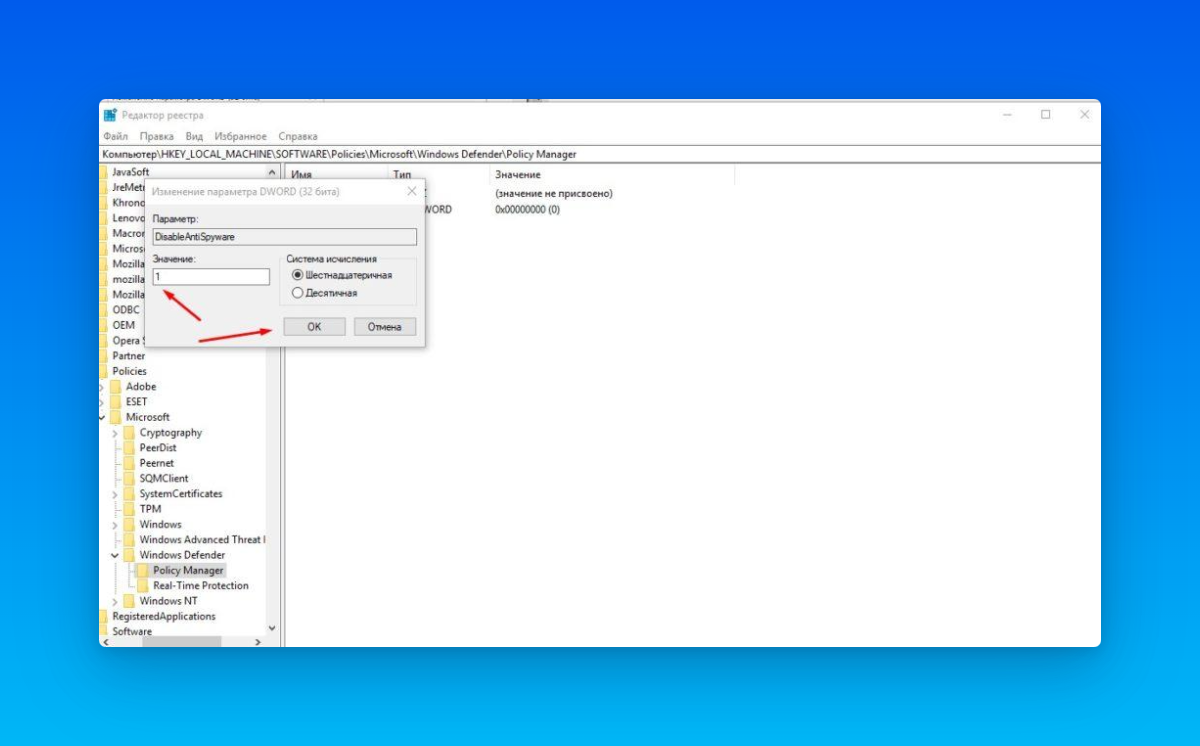Expand the SystemCertificates key
The height and width of the screenshot is (746, 1200).
pos(115,494)
